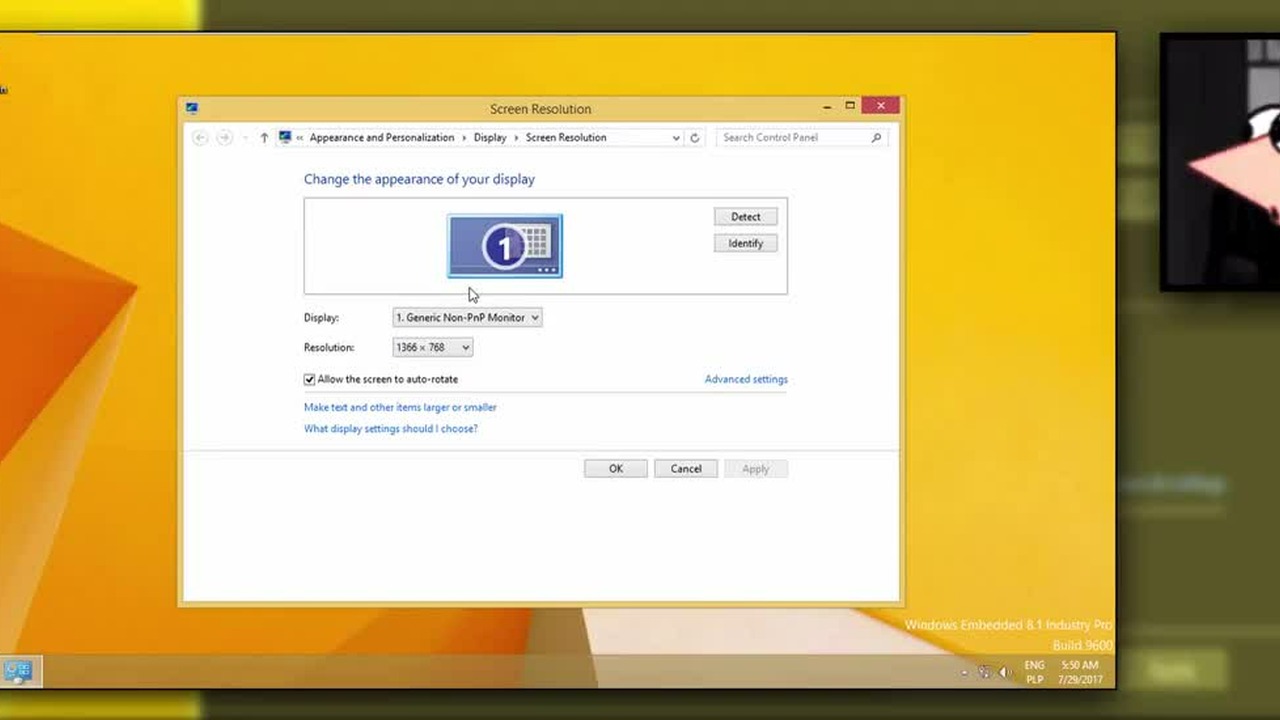
Task: Go forward using the navigation arrow
Action: tap(224, 138)
